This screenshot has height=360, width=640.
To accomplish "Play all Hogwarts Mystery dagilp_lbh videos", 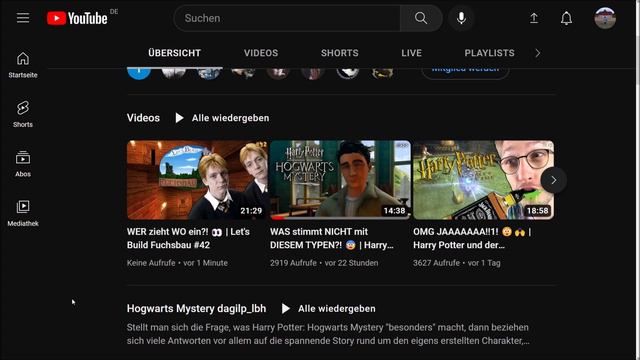I will pyautogui.click(x=329, y=309).
